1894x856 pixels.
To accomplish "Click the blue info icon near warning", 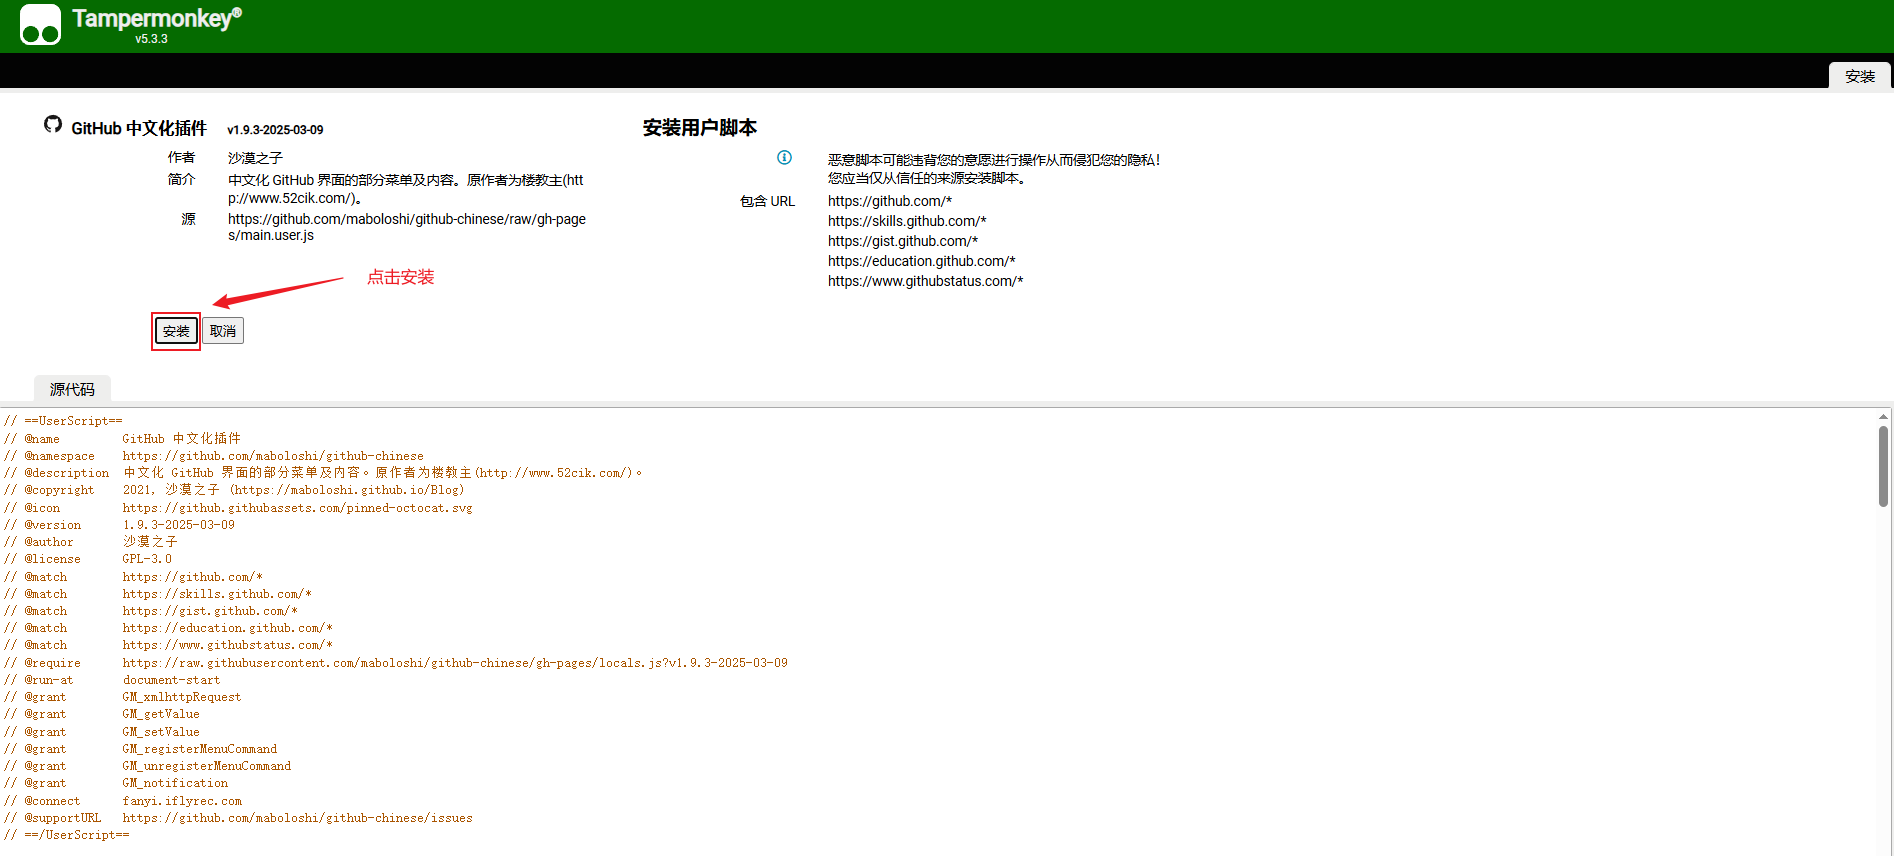I will (784, 157).
